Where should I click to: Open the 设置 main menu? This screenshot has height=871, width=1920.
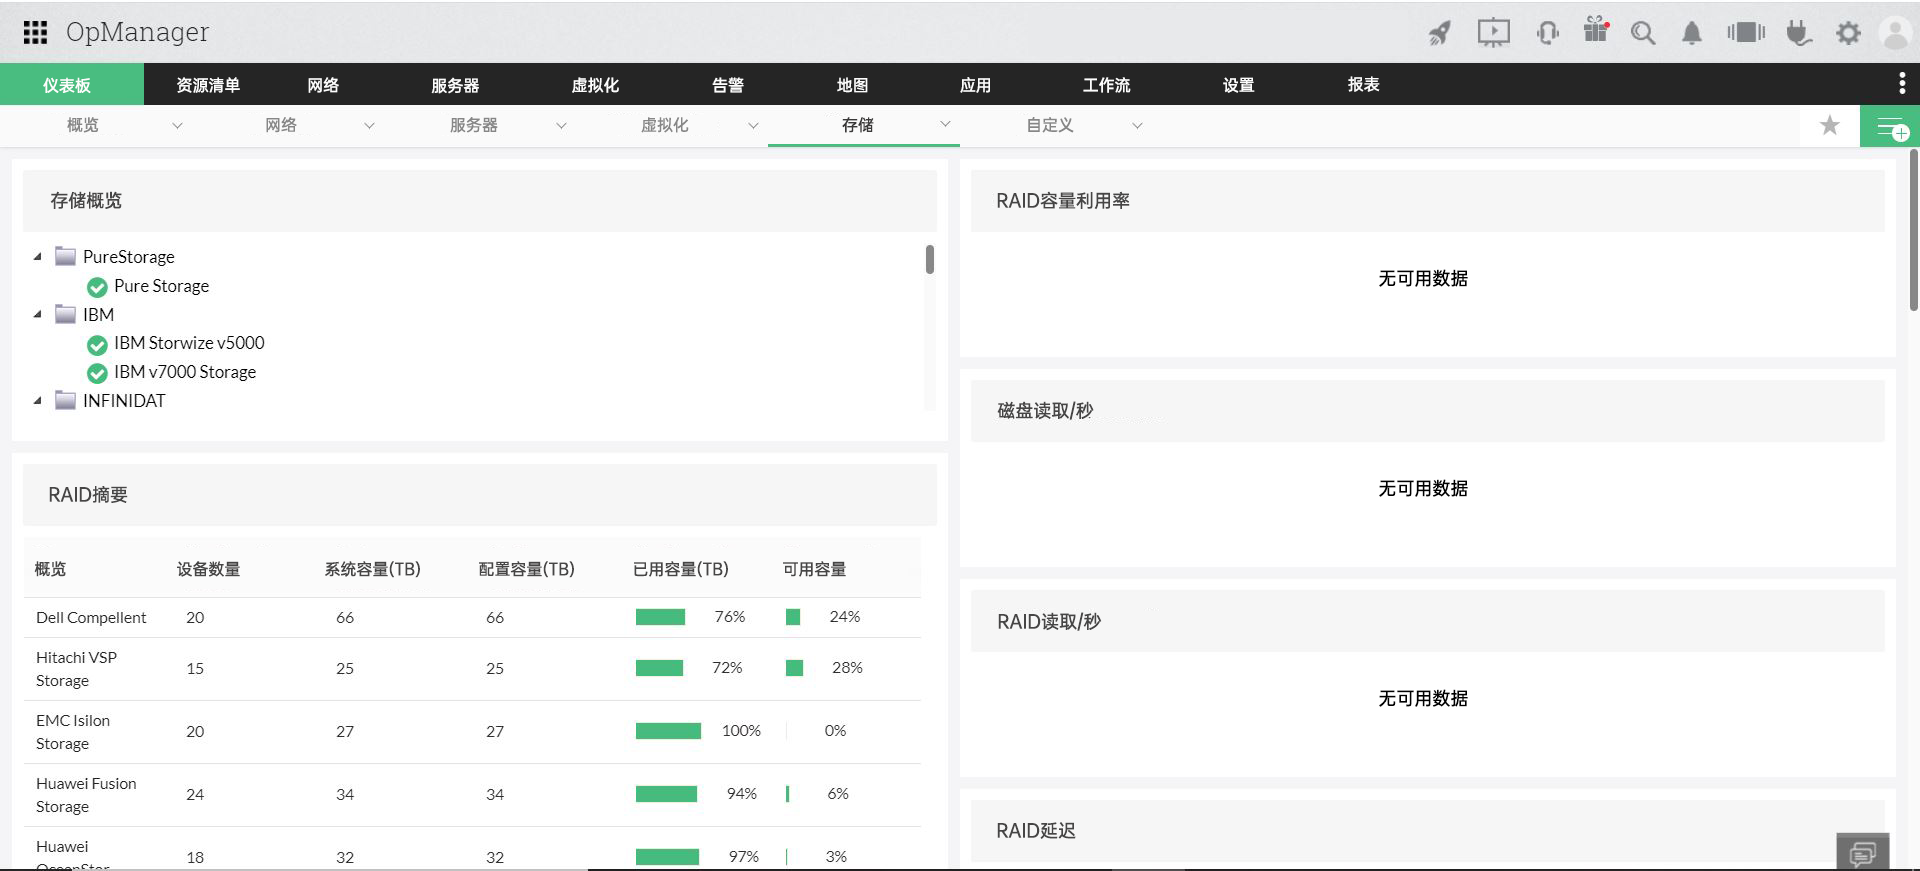click(1238, 85)
